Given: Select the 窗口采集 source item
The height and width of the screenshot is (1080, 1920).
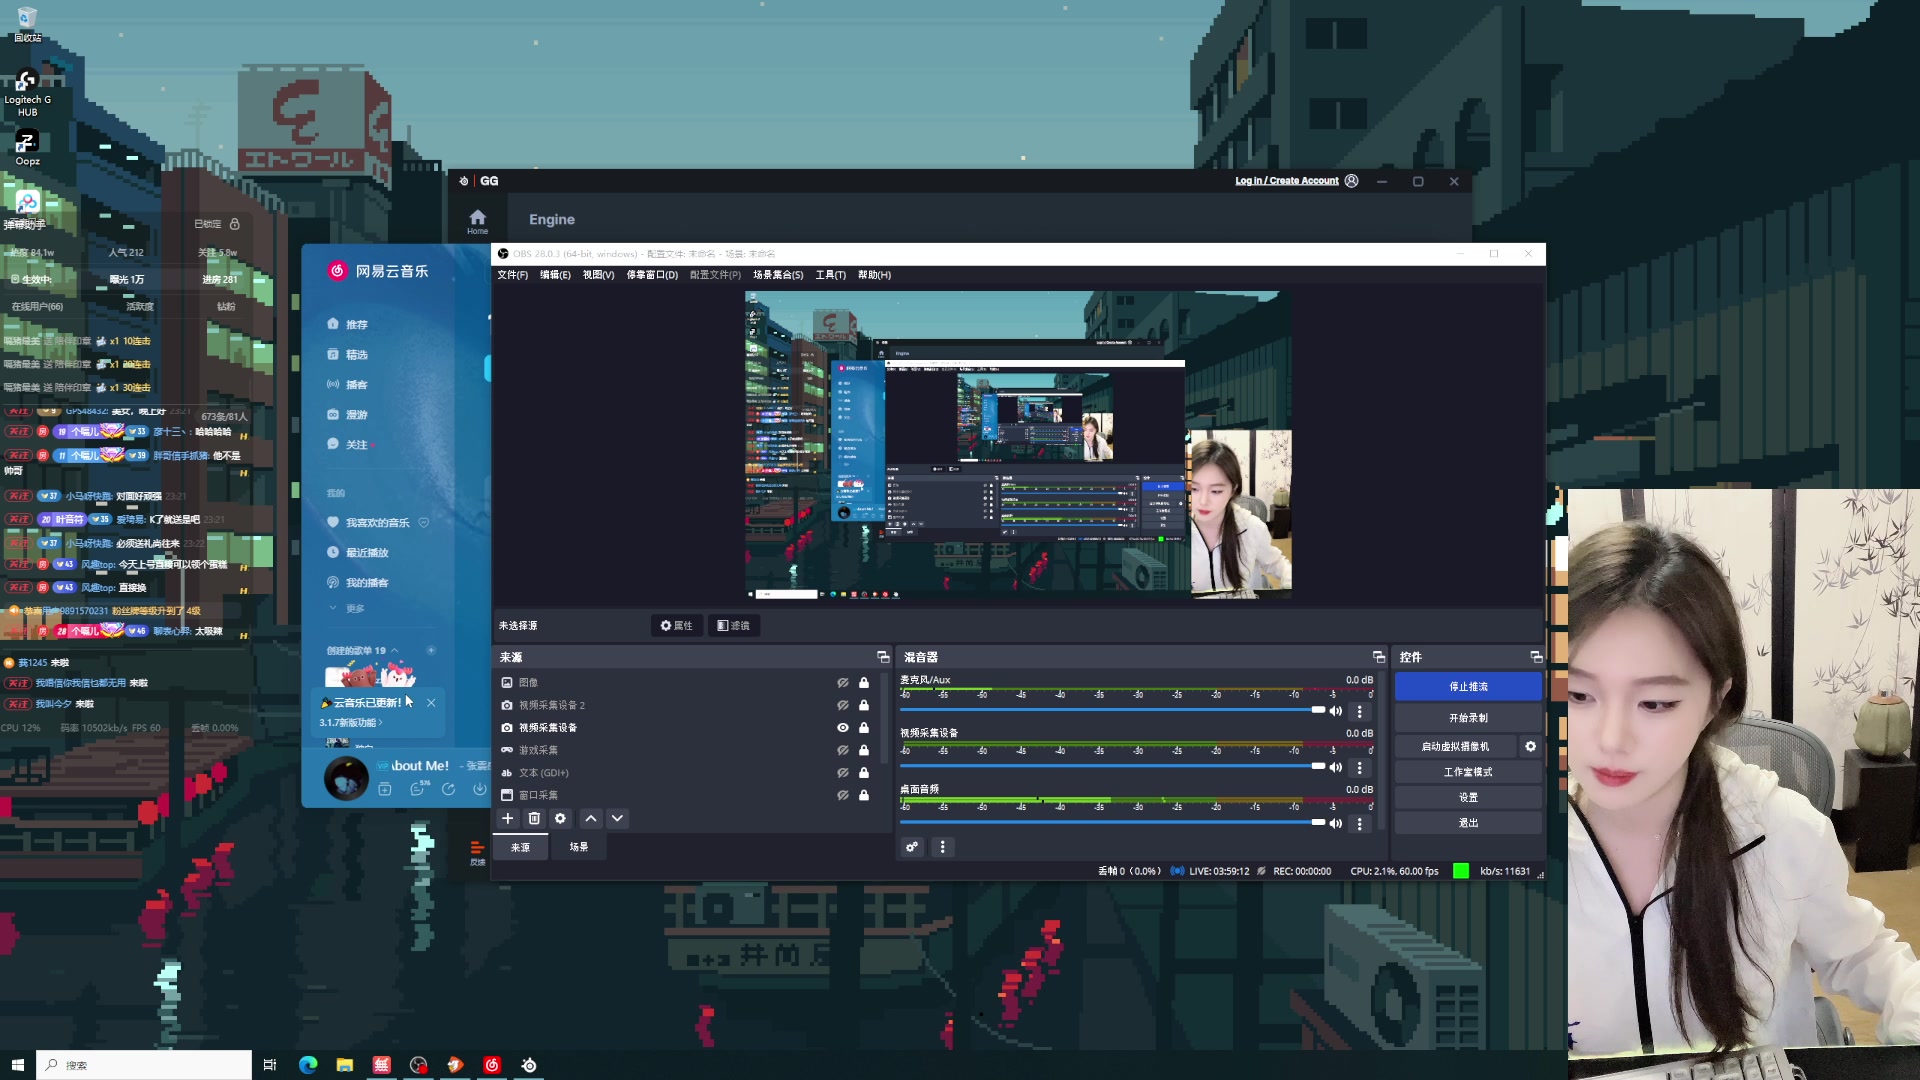Looking at the screenshot, I should [x=538, y=796].
